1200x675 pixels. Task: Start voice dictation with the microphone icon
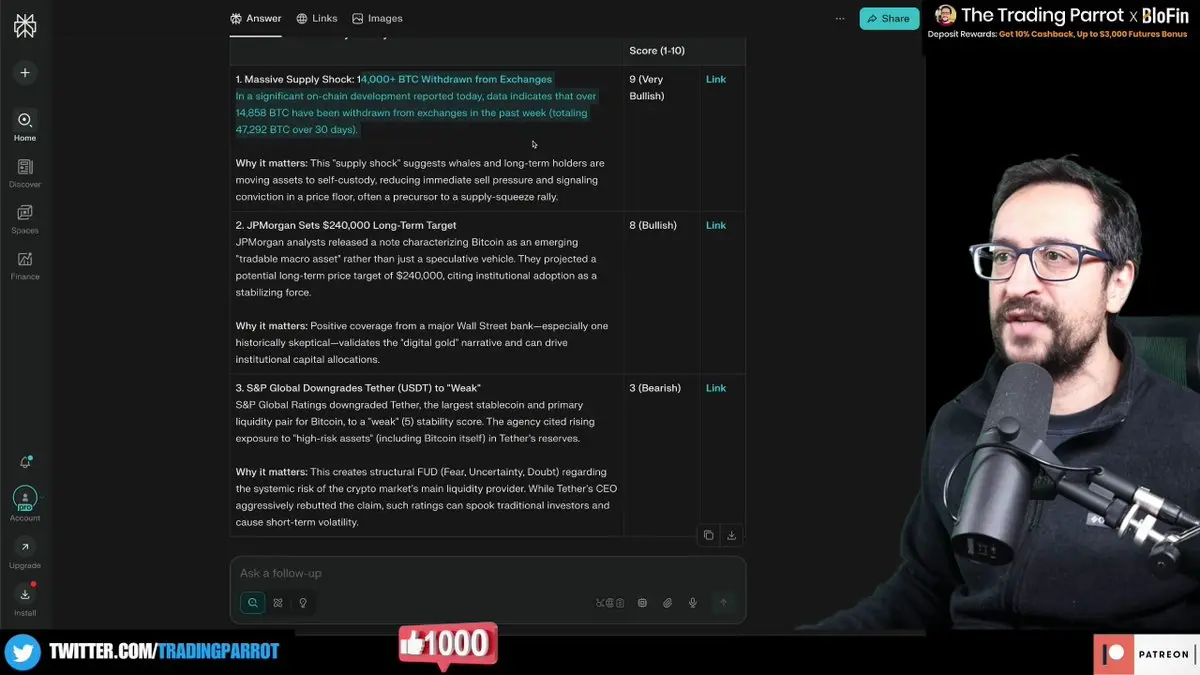coord(692,603)
